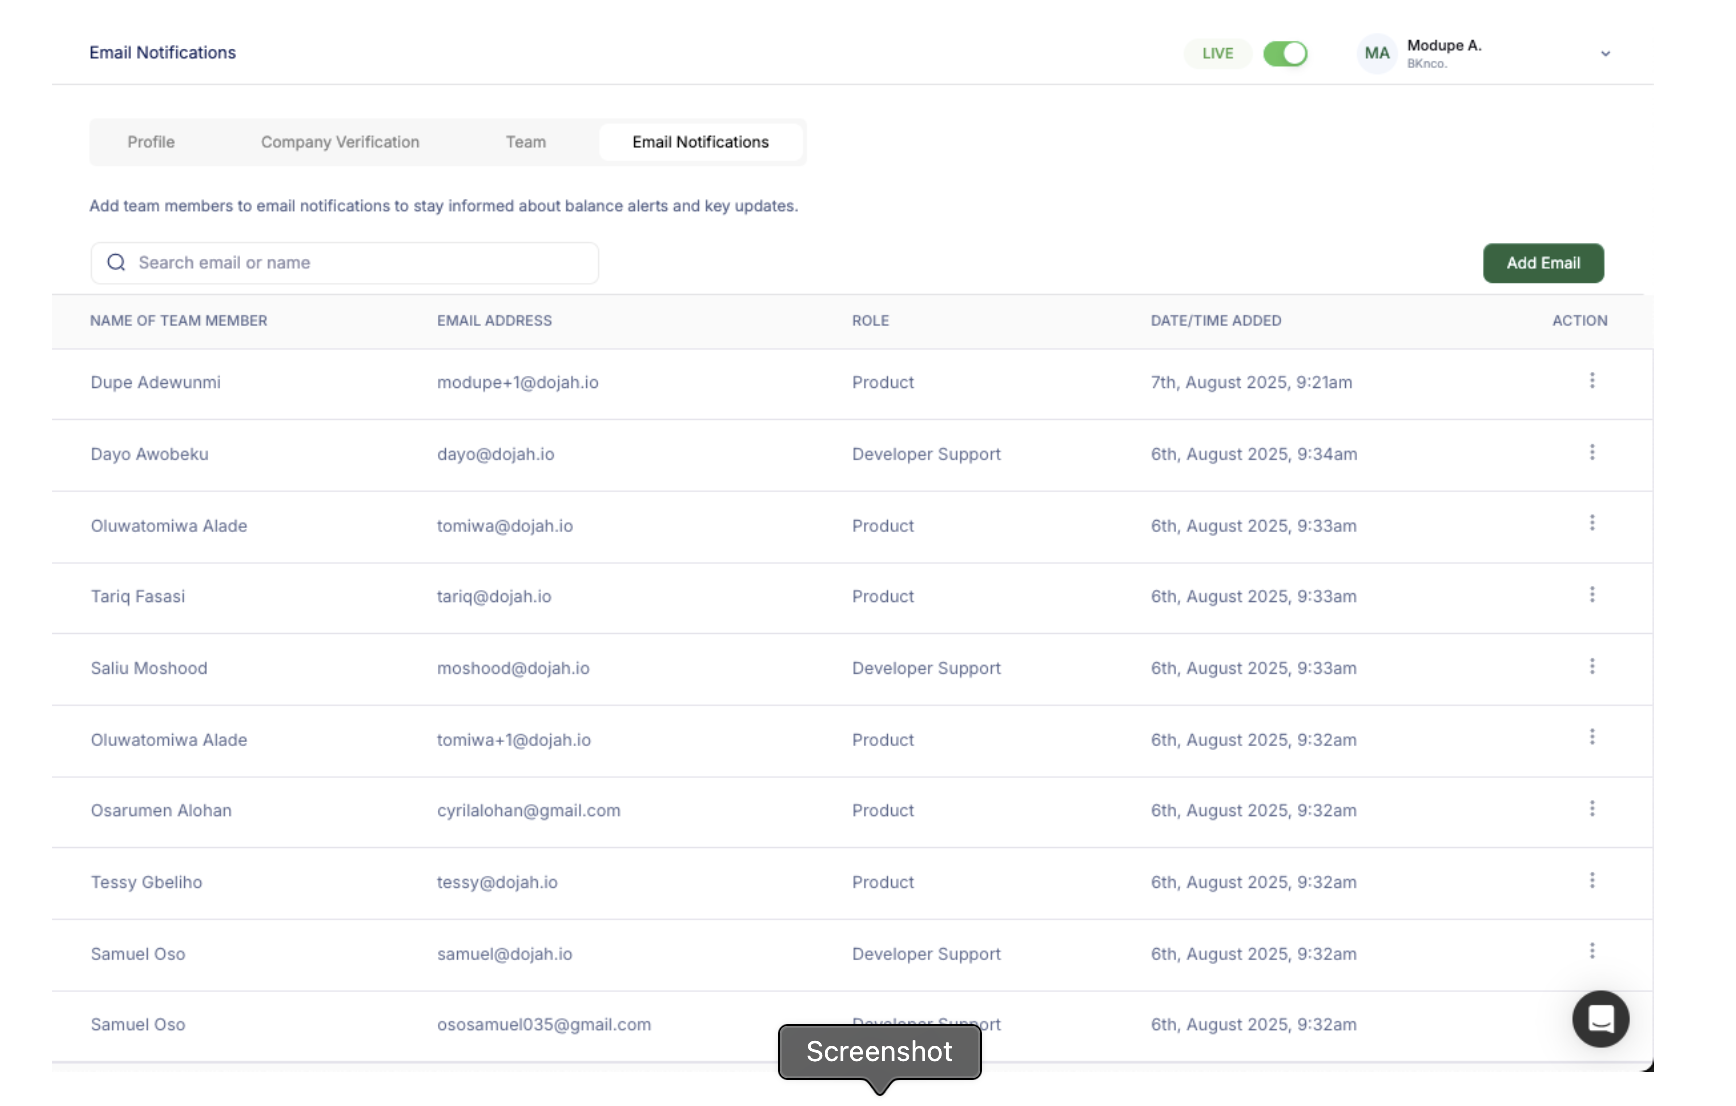Go to Company Verification tab

340,142
